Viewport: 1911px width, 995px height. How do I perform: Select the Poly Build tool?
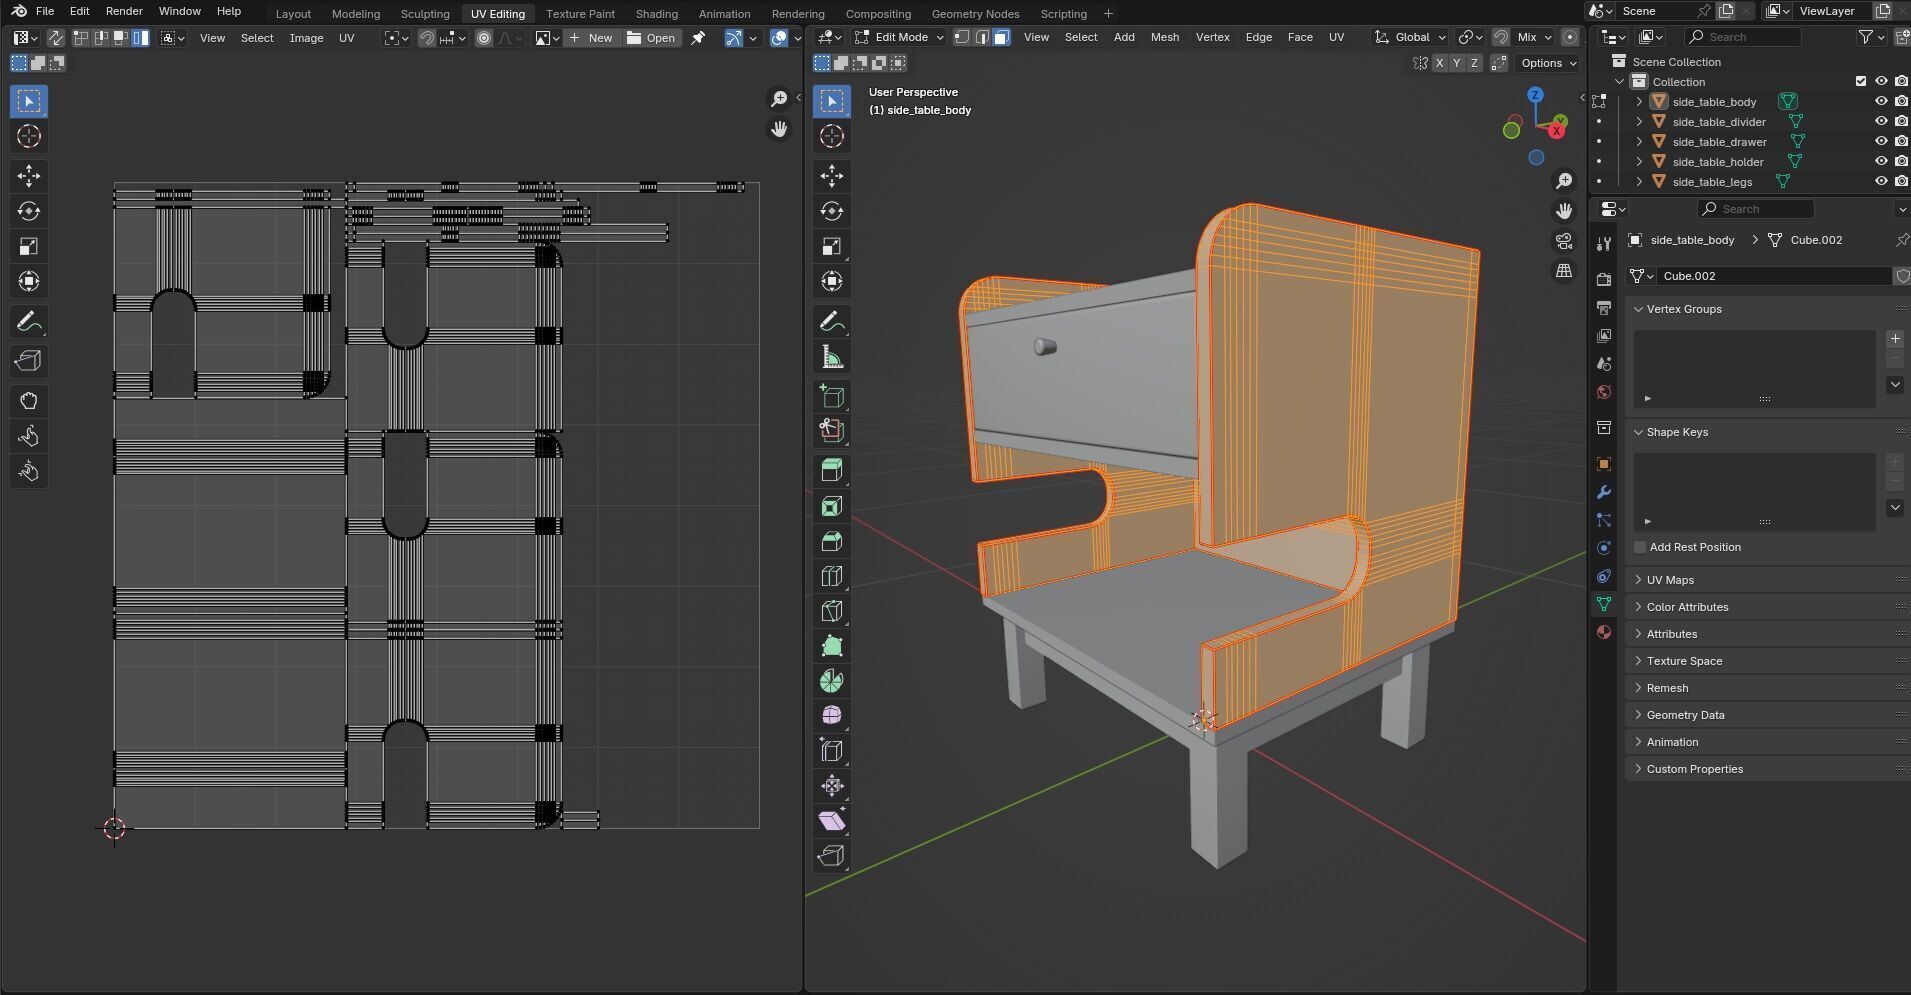click(x=832, y=646)
